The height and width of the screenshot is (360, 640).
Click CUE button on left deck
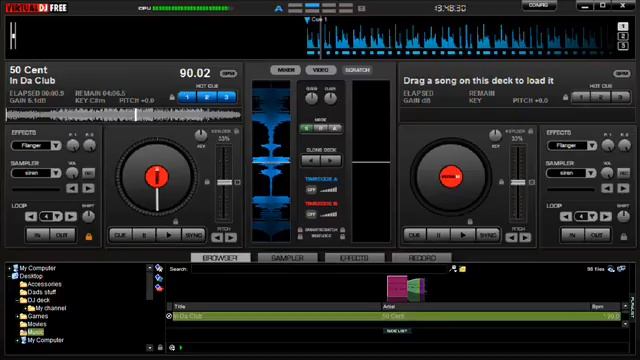coord(120,235)
